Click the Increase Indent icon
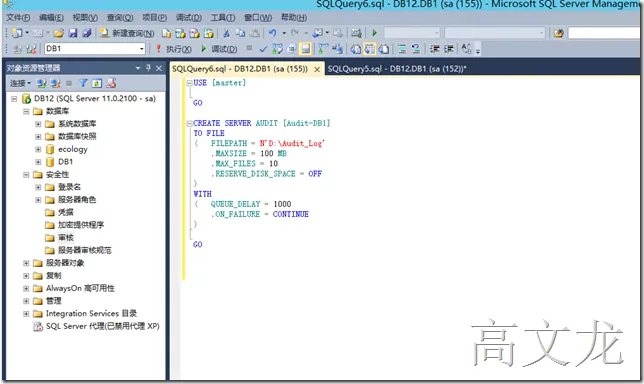Viewport: 644px width, 384px height. [448, 49]
